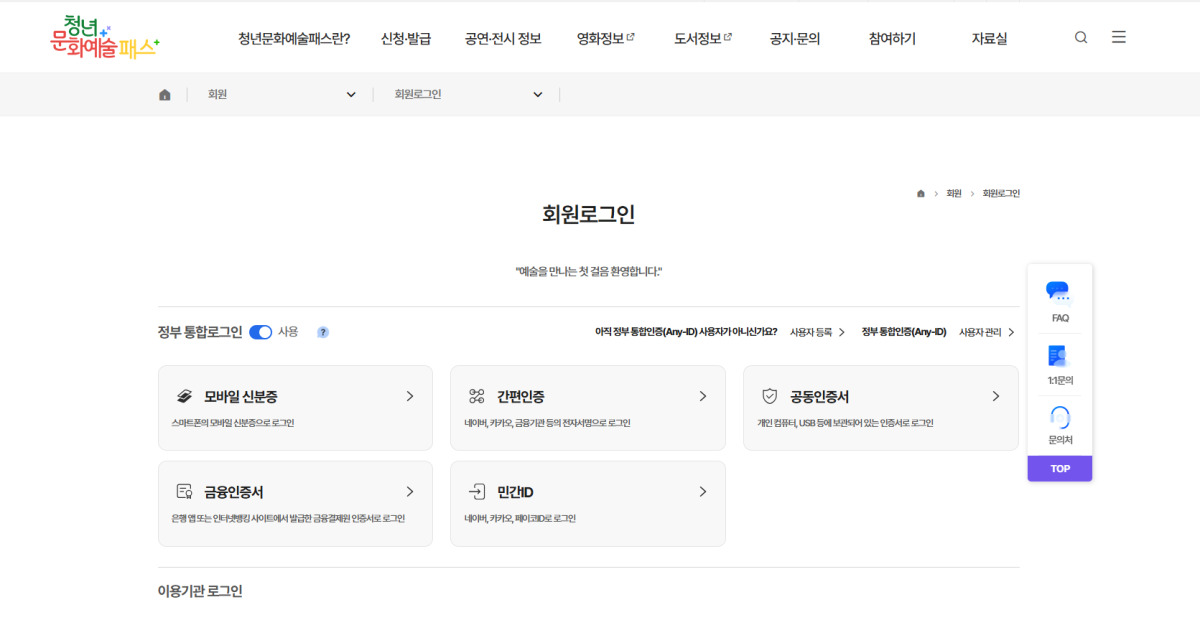Click the "예술을 만나는 첫 걸음 환영합니다" text
Image resolution: width=1200 pixels, height=620 pixels.
pos(589,271)
